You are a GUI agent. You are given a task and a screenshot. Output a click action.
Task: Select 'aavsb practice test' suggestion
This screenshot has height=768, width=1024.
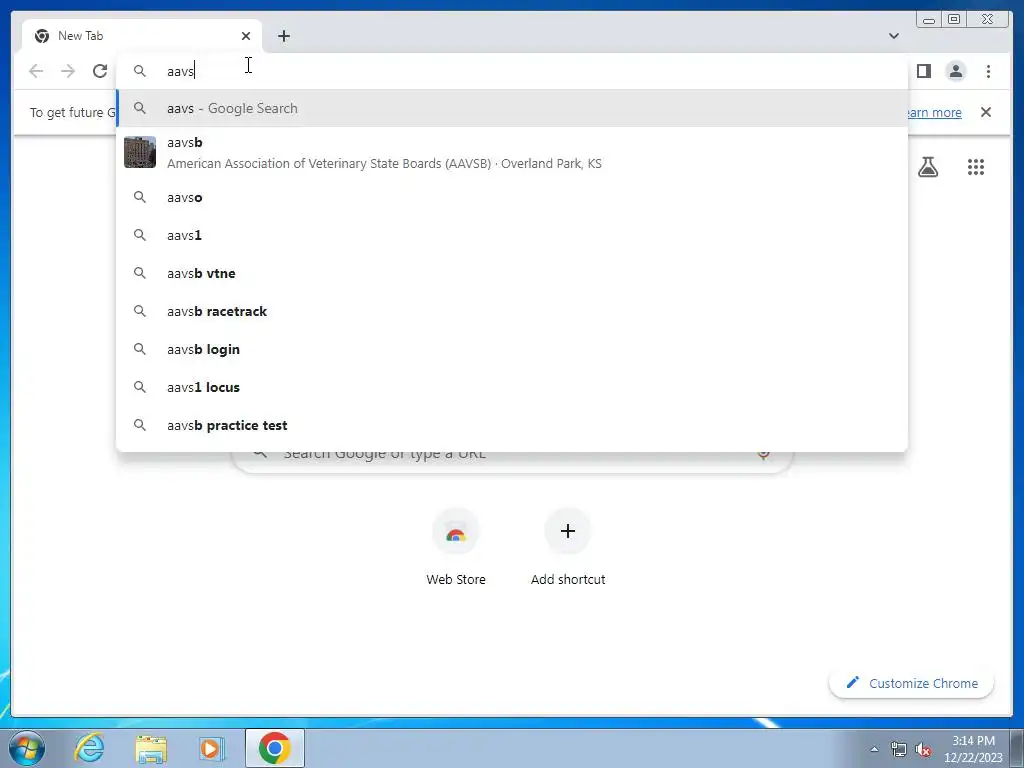tap(512, 425)
